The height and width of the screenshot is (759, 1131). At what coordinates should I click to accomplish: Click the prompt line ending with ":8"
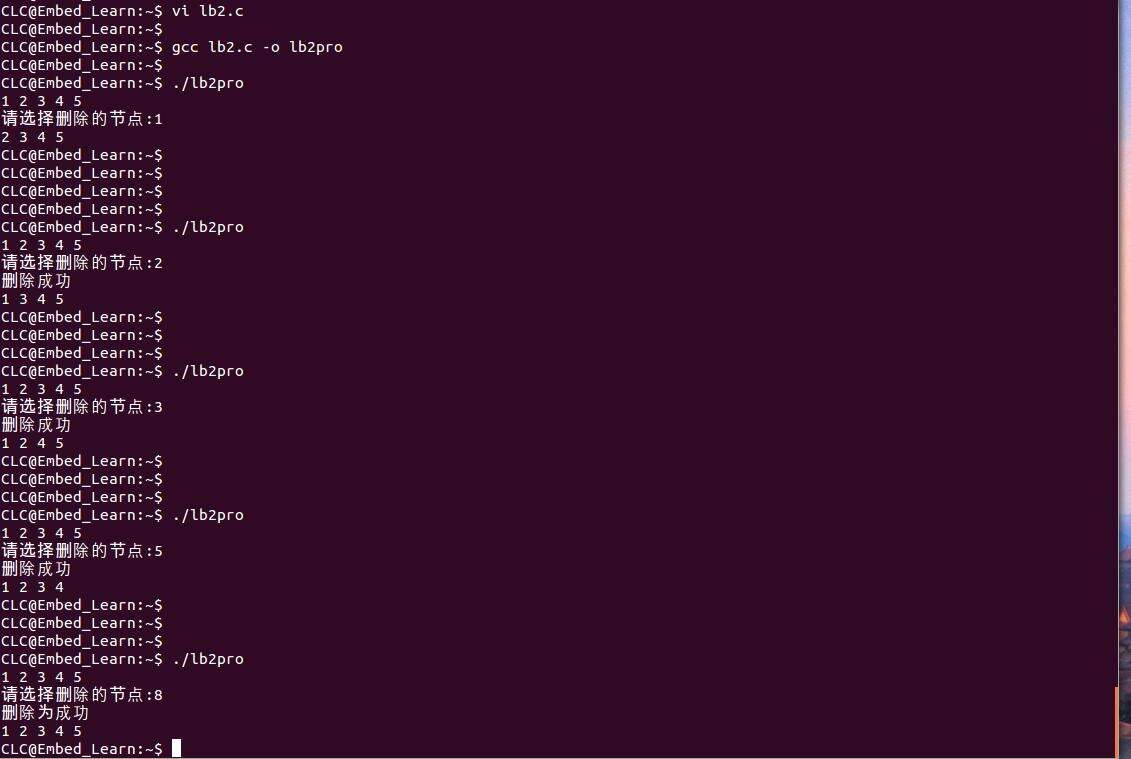click(82, 695)
